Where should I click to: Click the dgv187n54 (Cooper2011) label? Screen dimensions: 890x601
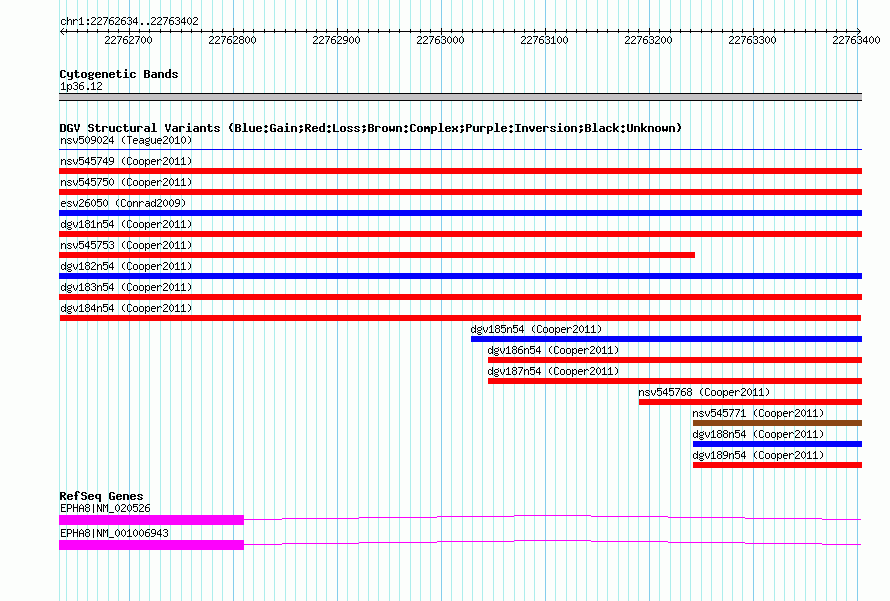click(553, 371)
